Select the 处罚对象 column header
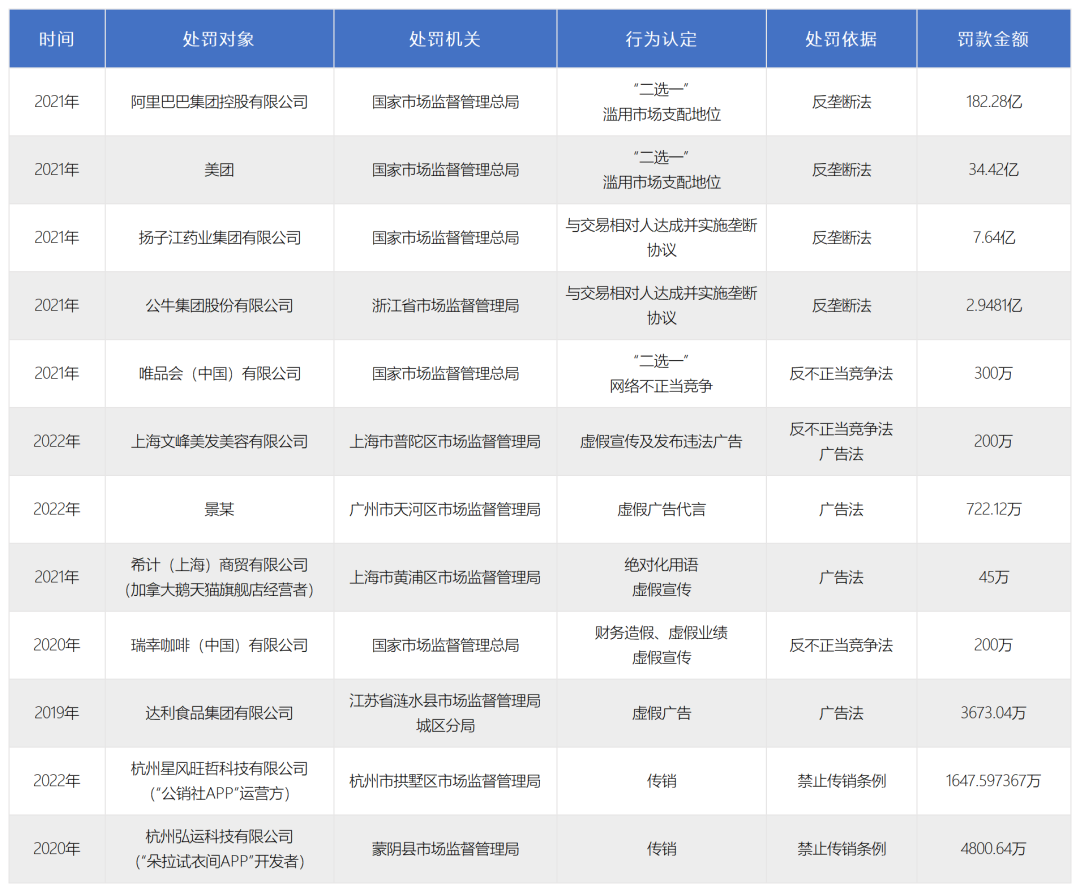This screenshot has height=892, width=1080. (219, 39)
